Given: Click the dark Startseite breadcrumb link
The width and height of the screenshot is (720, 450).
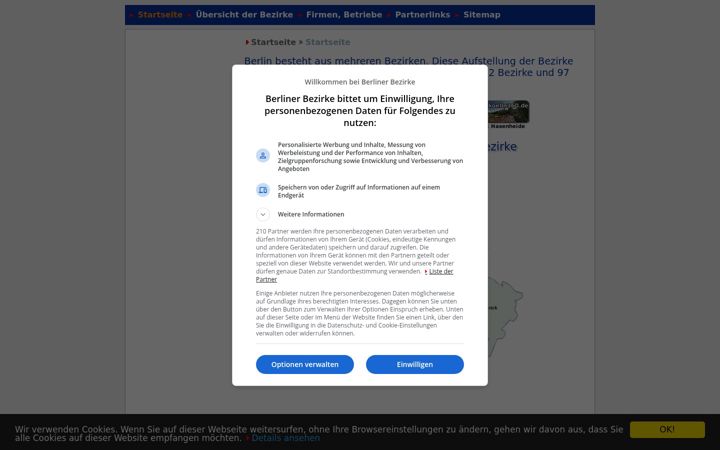Looking at the screenshot, I should 273,42.
